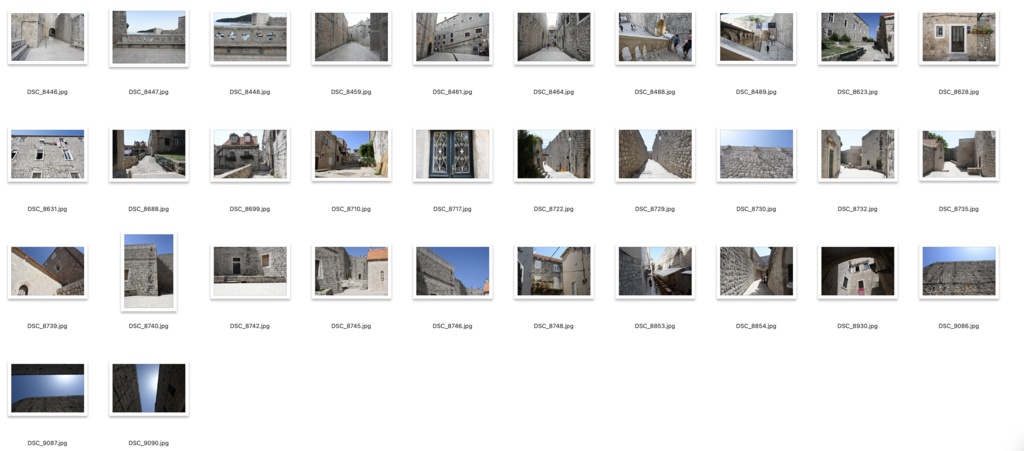
Task: Open the DSC_8448.jpg photo thumbnail
Action: click(249, 37)
